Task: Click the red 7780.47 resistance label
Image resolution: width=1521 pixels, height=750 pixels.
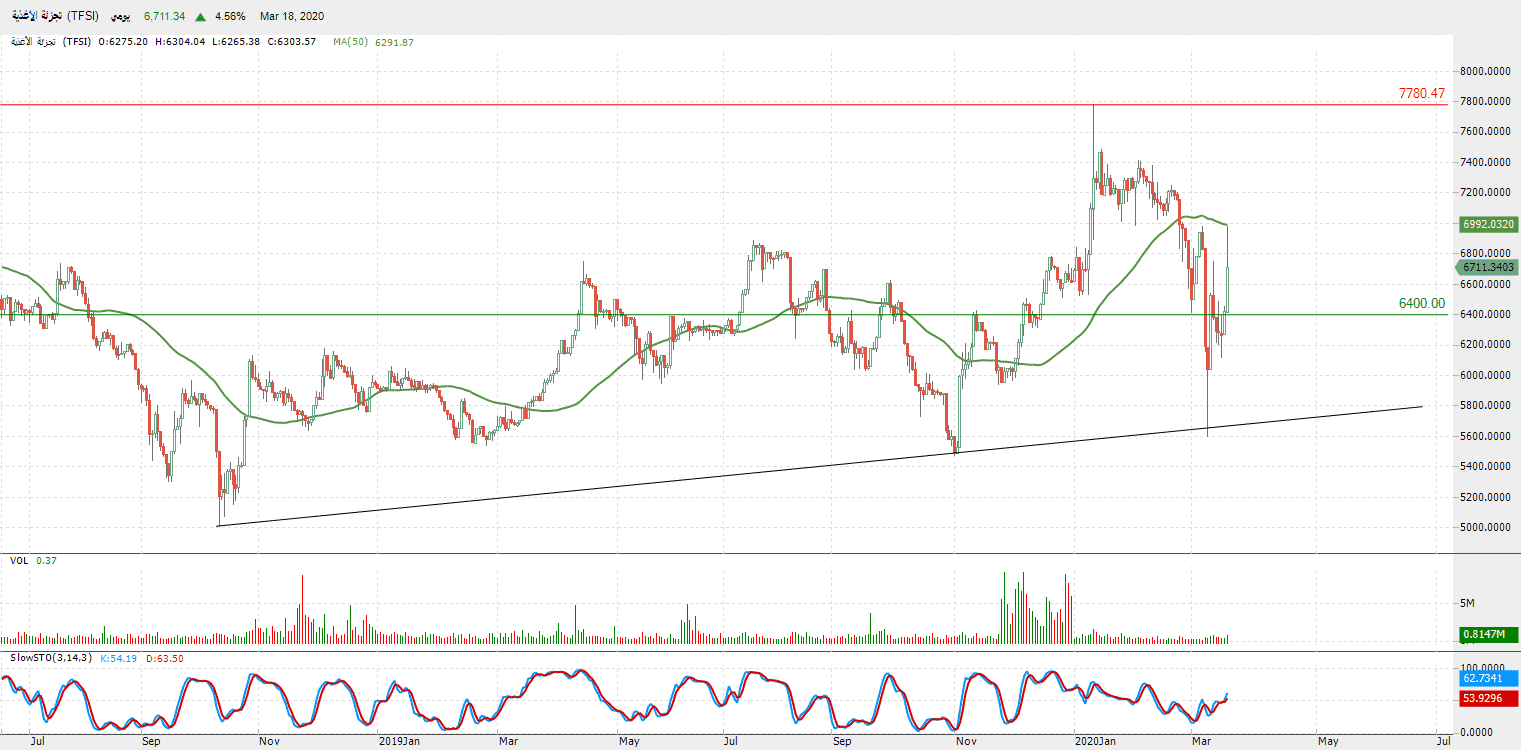Action: [x=1422, y=93]
